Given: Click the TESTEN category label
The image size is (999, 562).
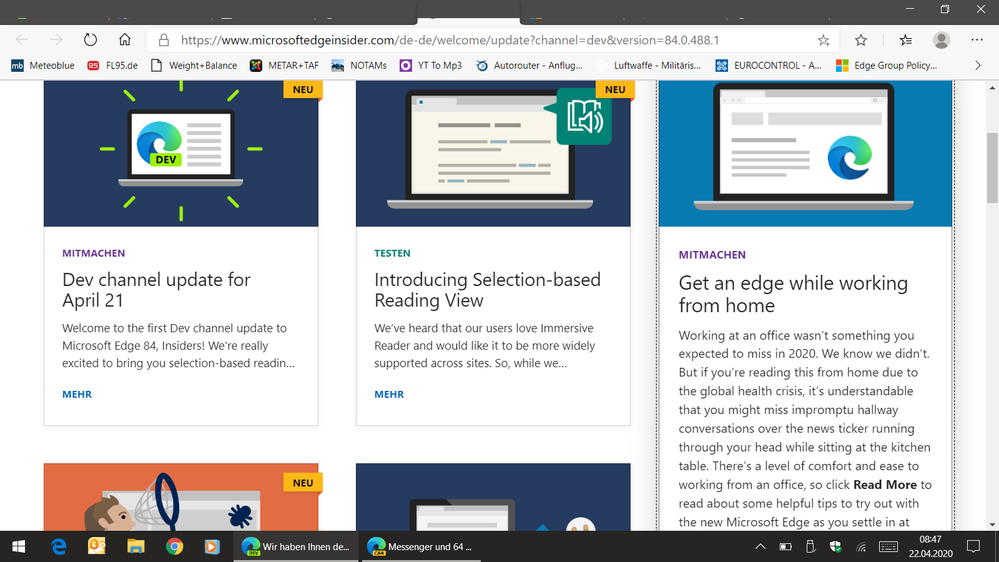Looking at the screenshot, I should point(392,253).
